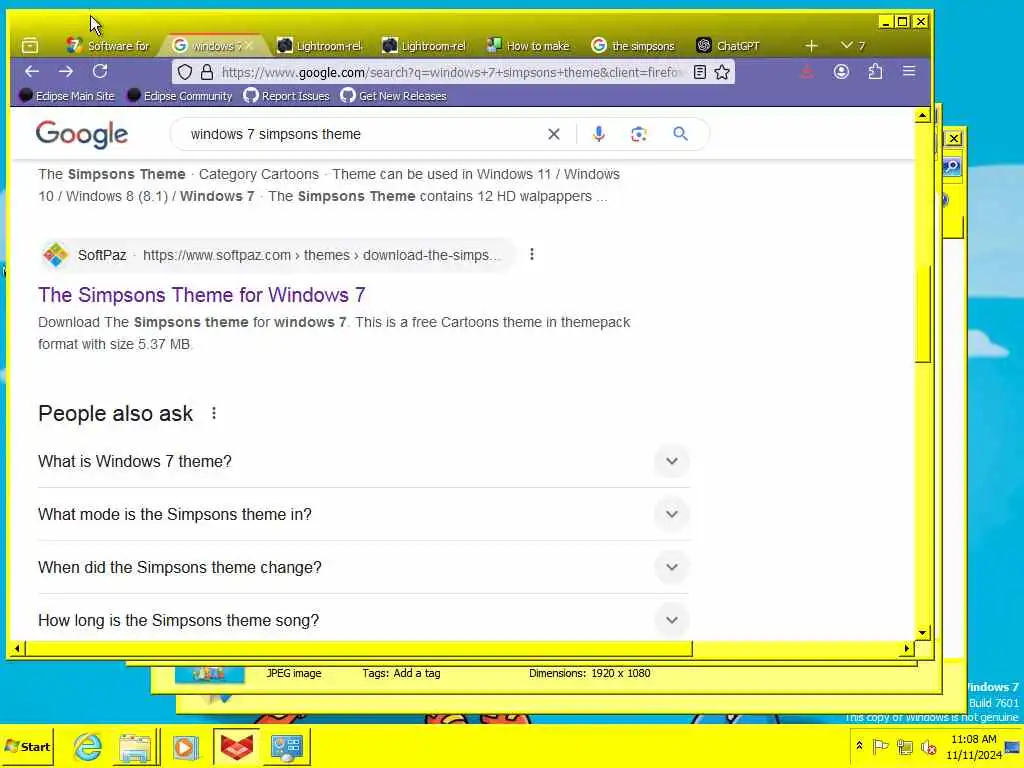Image resolution: width=1024 pixels, height=768 pixels.
Task: Clear the Google search box
Action: tap(554, 134)
